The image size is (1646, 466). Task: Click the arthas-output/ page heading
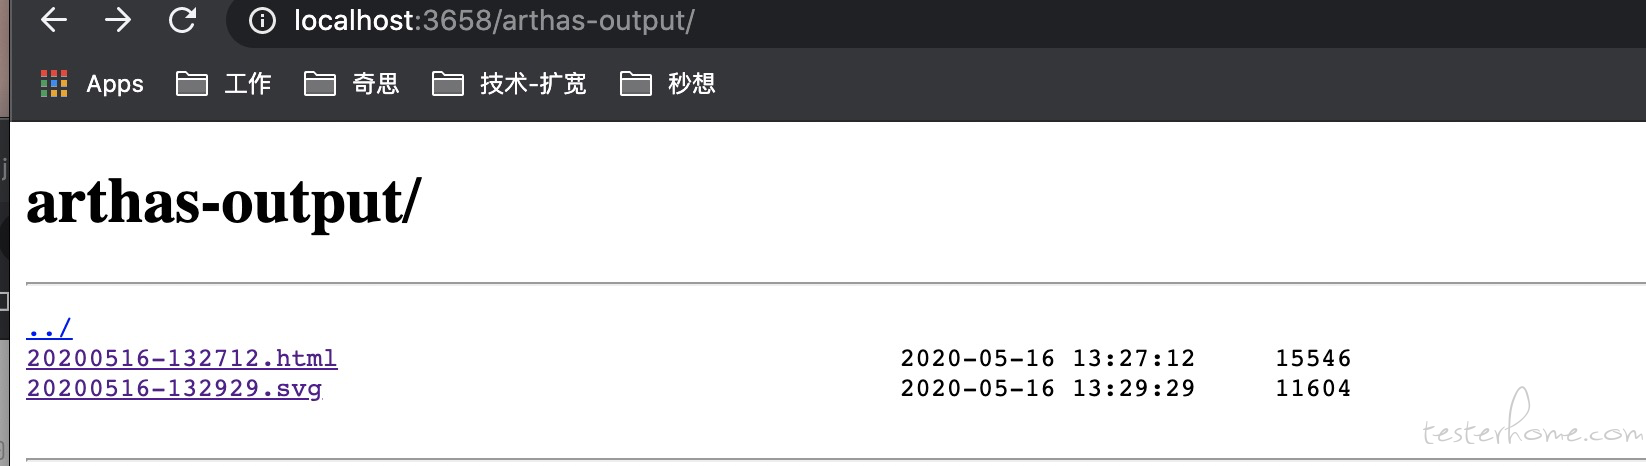[x=224, y=203]
